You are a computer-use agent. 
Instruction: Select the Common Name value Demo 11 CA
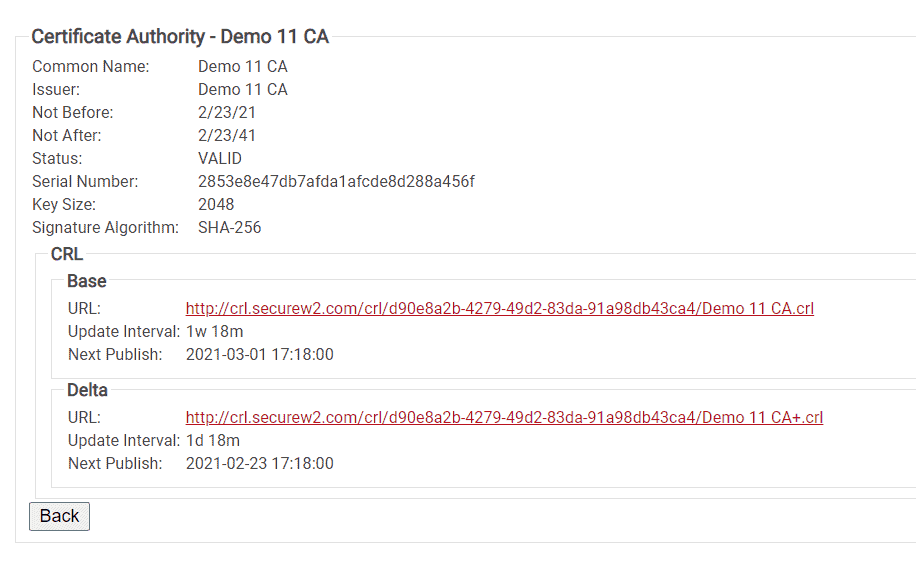click(x=242, y=67)
